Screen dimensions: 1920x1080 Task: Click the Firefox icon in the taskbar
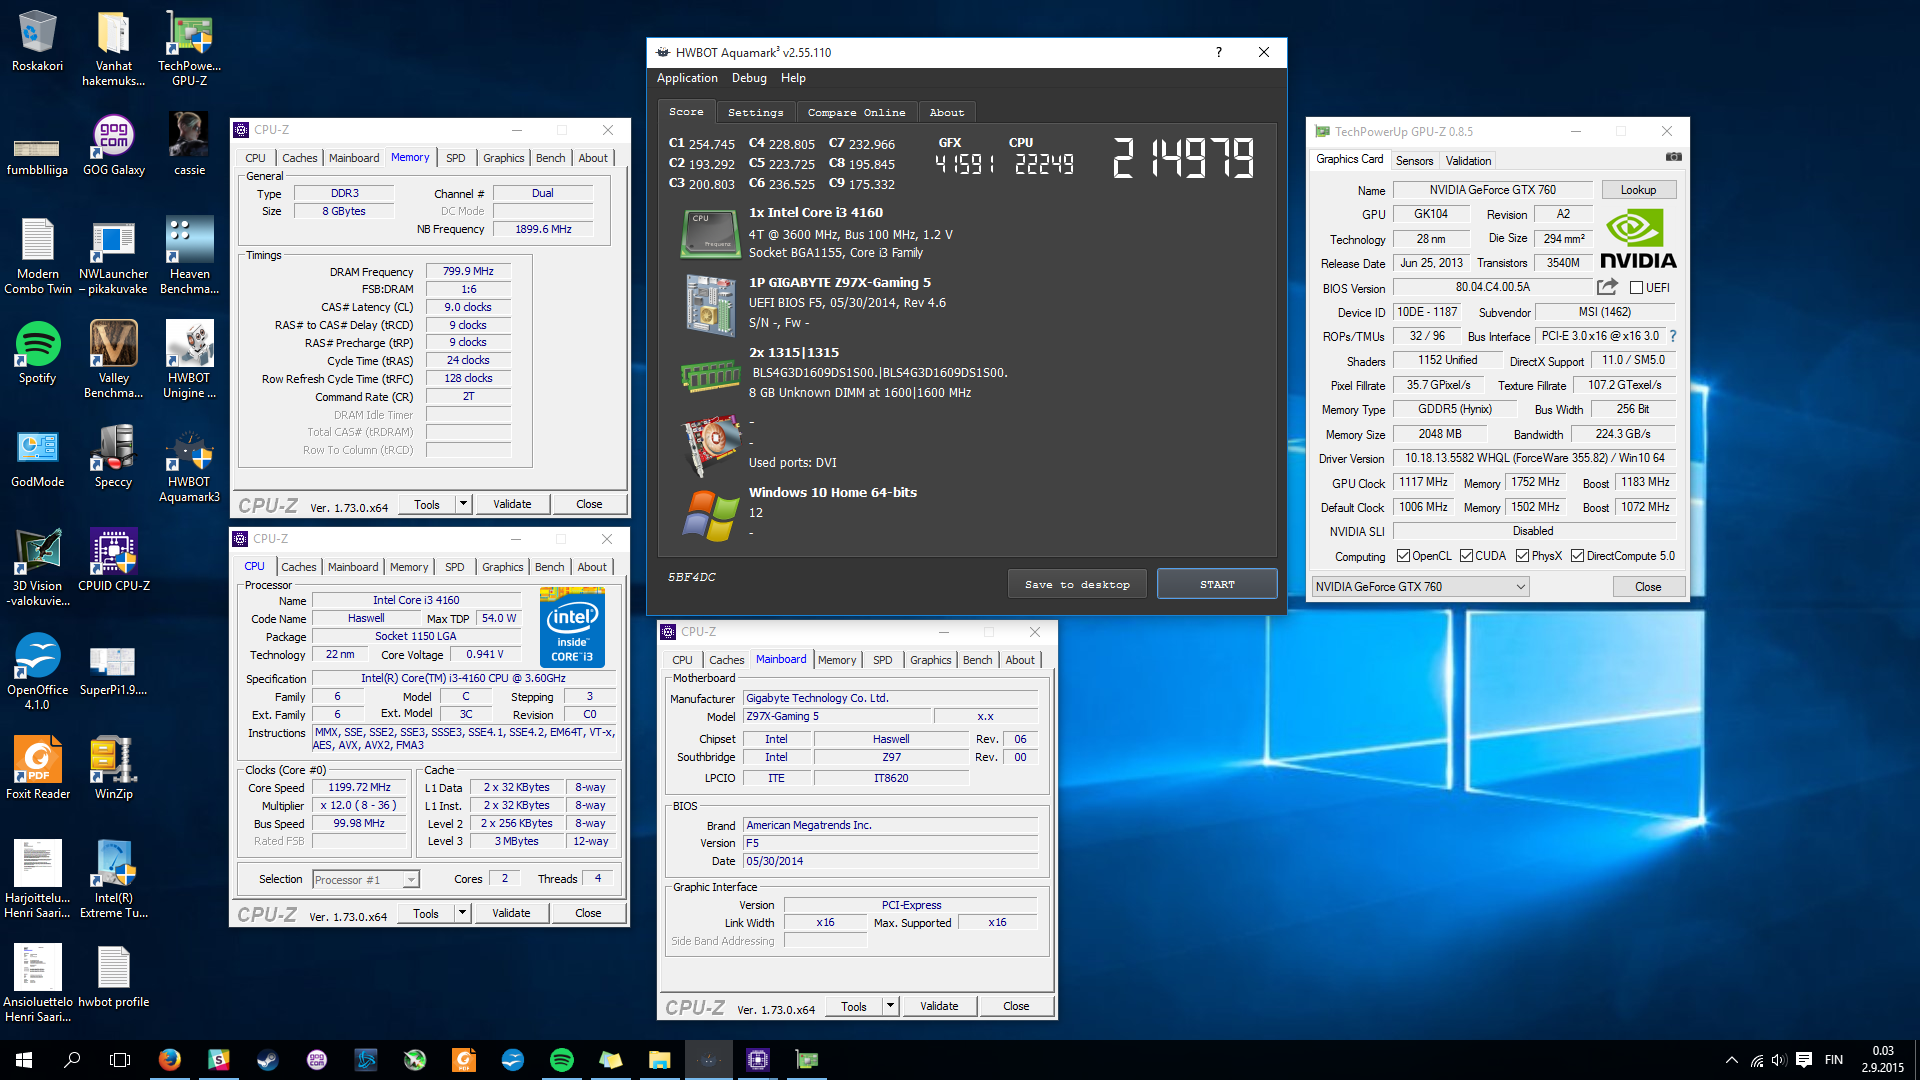pyautogui.click(x=169, y=1060)
